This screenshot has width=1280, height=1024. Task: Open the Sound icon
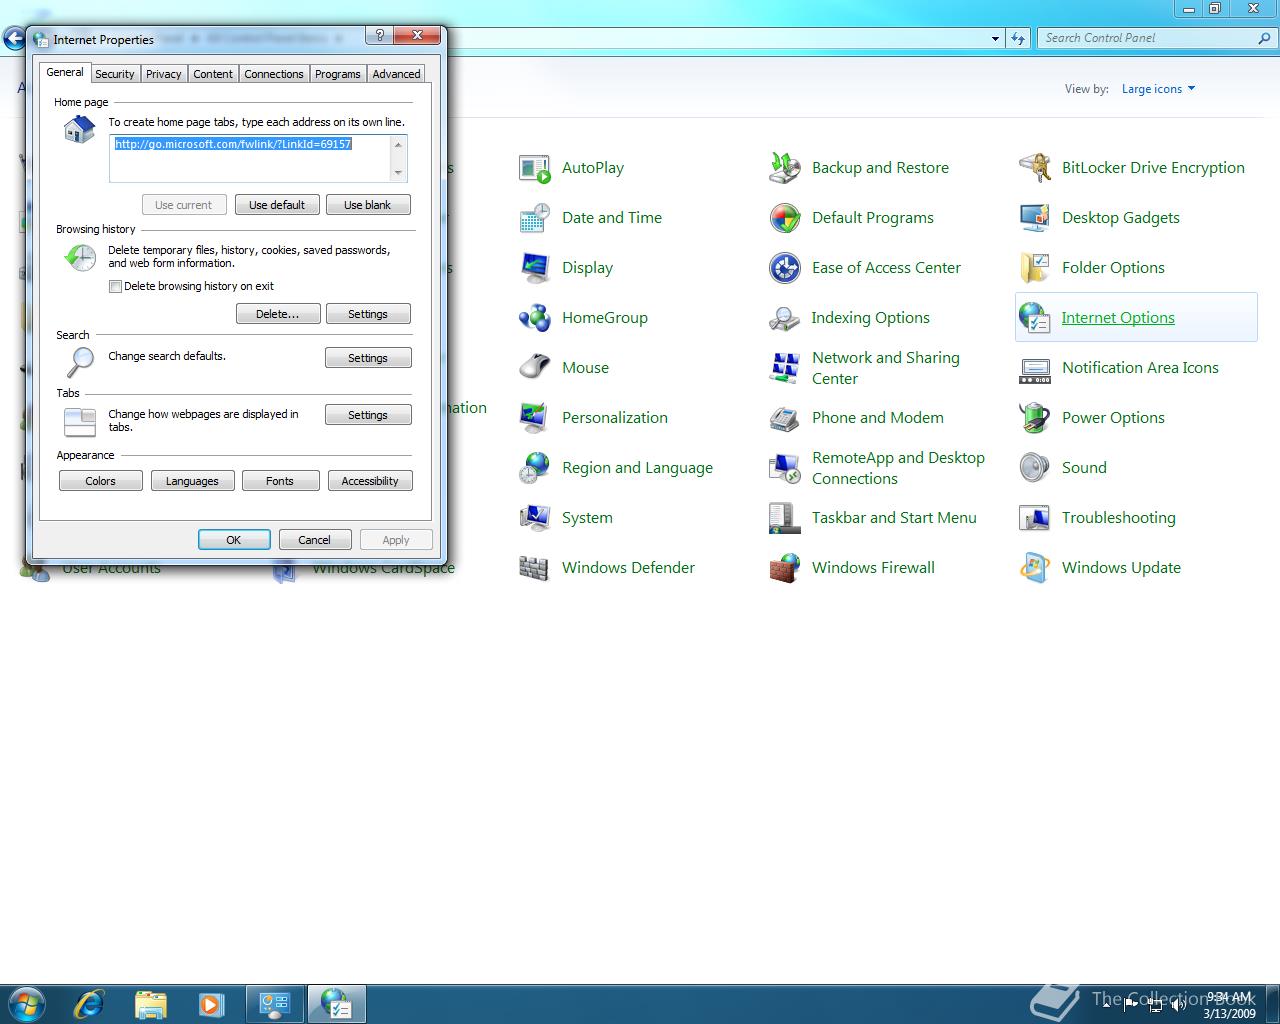point(1035,468)
